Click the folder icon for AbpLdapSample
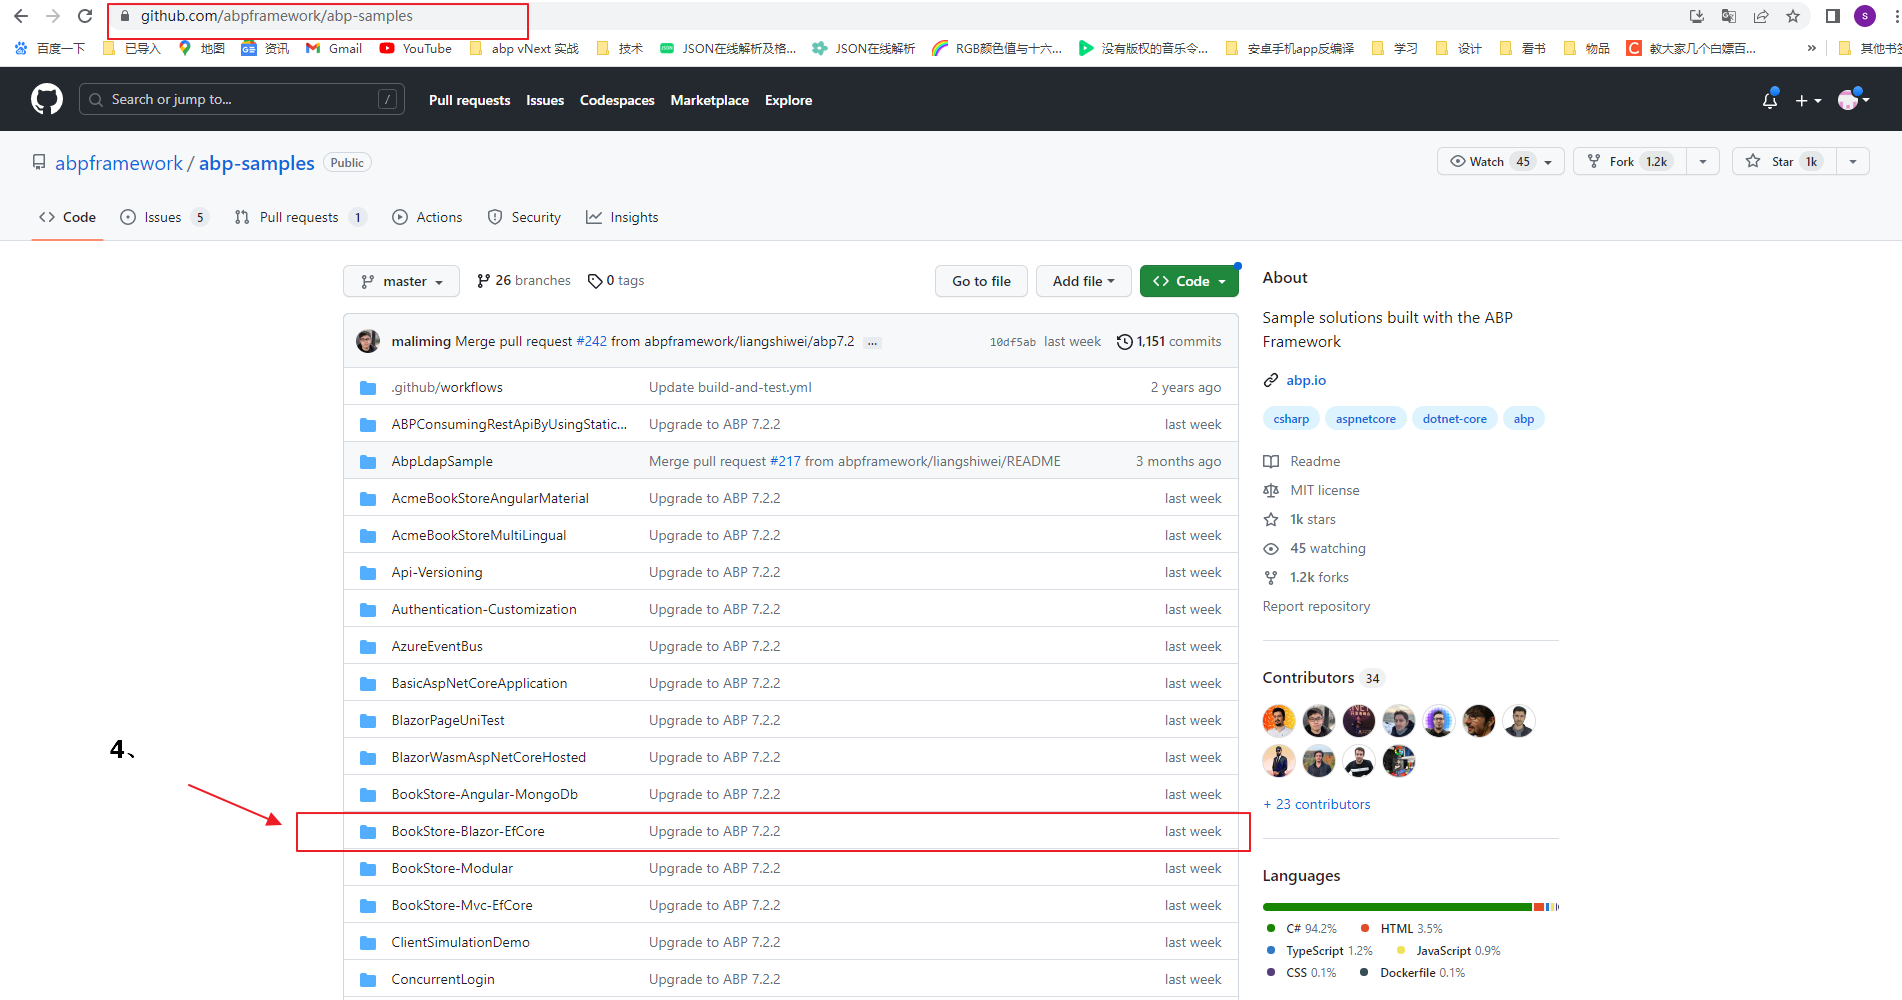Image resolution: width=1902 pixels, height=1000 pixels. pyautogui.click(x=368, y=462)
